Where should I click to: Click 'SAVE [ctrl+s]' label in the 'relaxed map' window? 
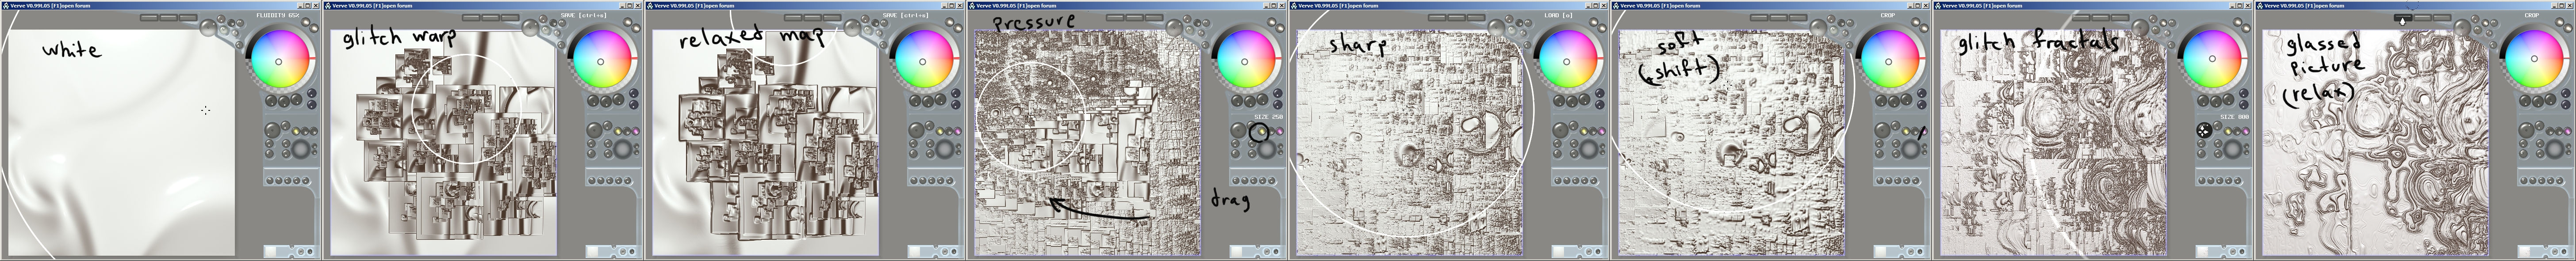tap(904, 15)
